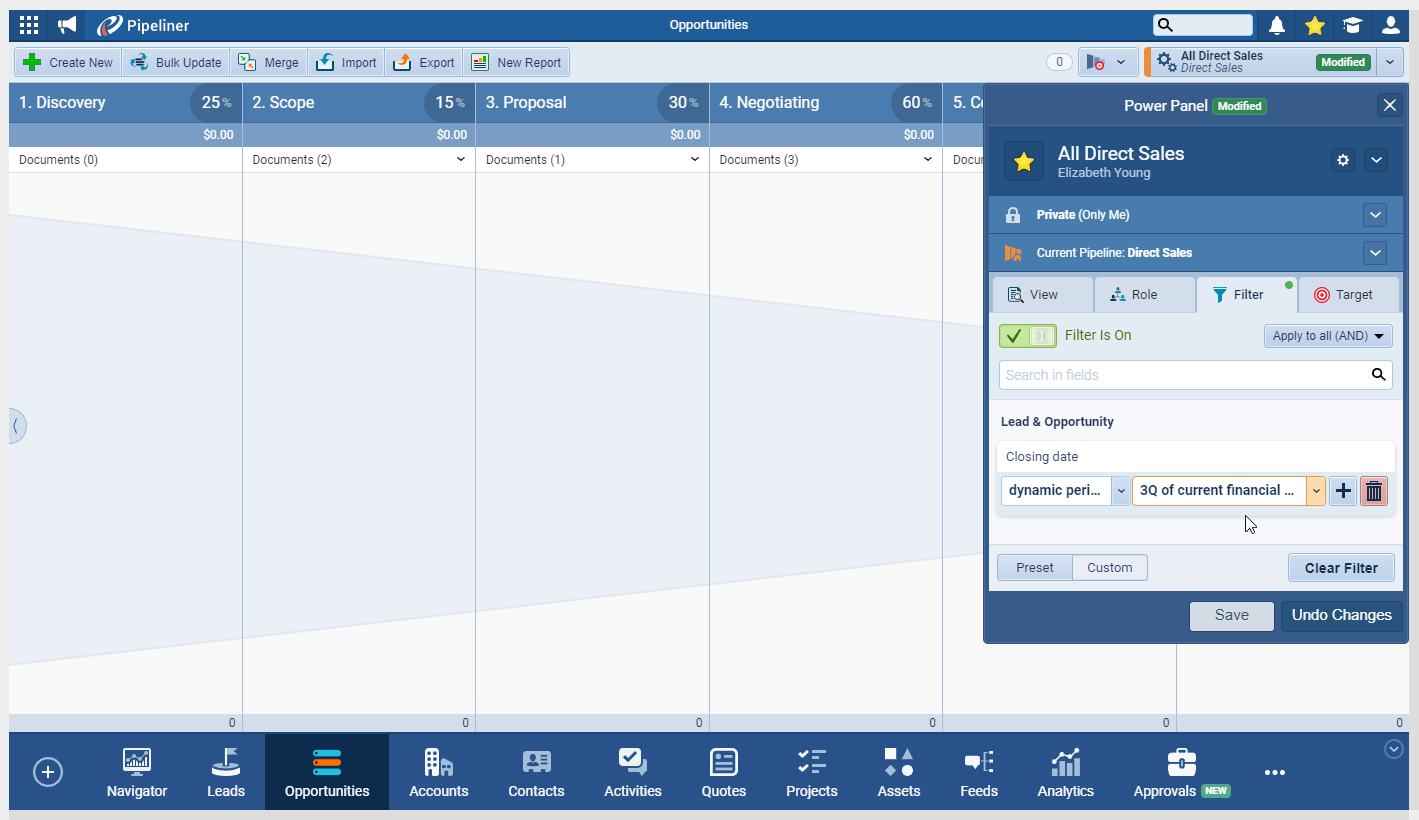The image size is (1419, 820).
Task: Click the megaphone announcements icon
Action: (67, 25)
